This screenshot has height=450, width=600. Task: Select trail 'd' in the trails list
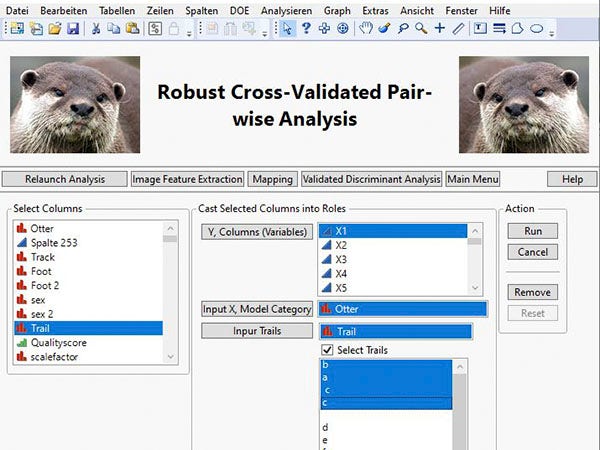pyautogui.click(x=325, y=427)
